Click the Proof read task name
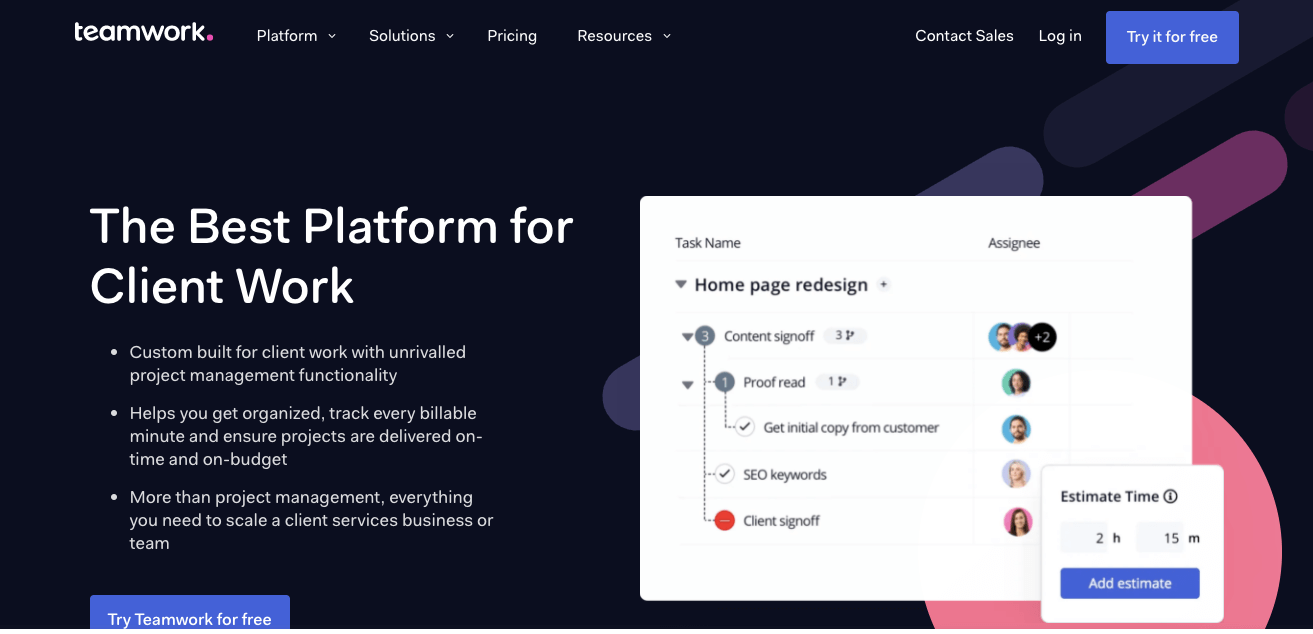 tap(774, 382)
